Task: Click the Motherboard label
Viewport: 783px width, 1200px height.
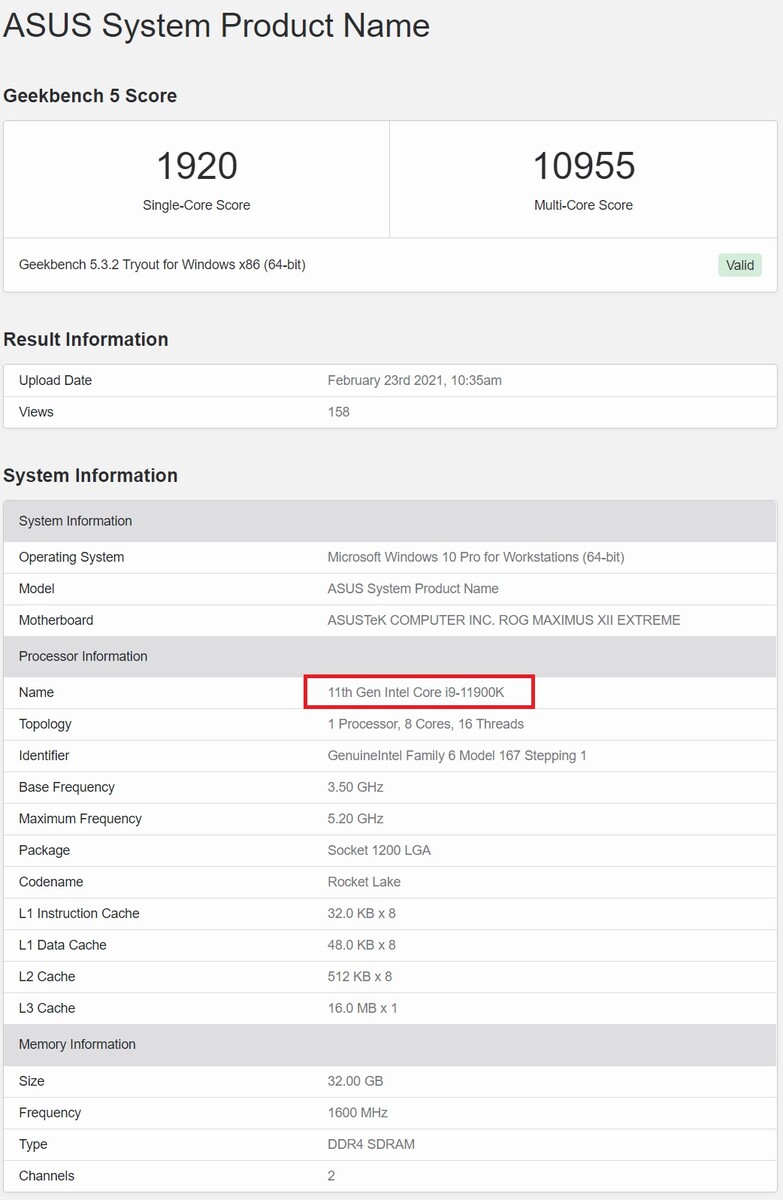Action: click(56, 620)
